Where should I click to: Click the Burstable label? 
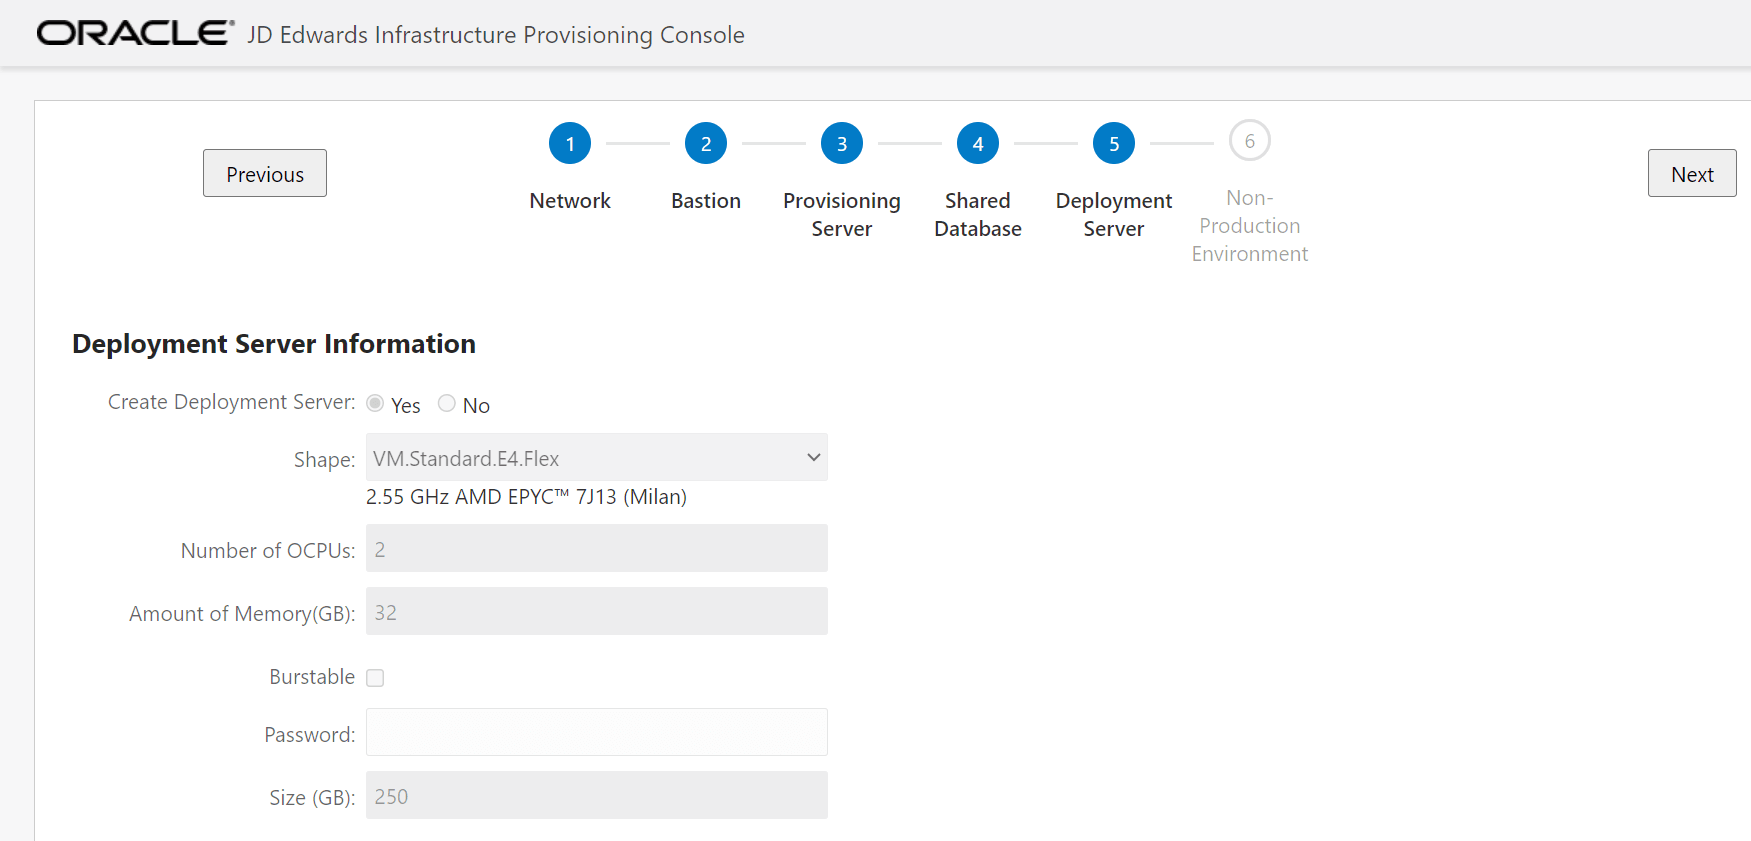(x=312, y=677)
